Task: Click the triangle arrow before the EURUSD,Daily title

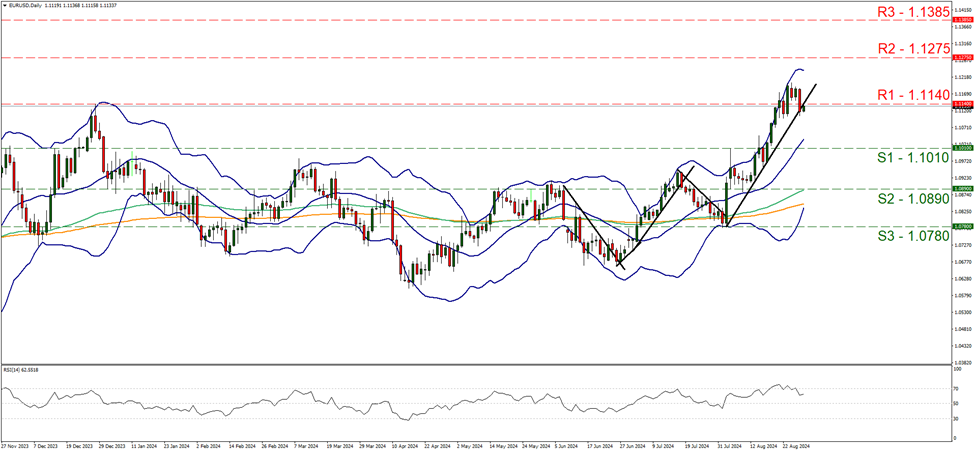Action: point(4,4)
